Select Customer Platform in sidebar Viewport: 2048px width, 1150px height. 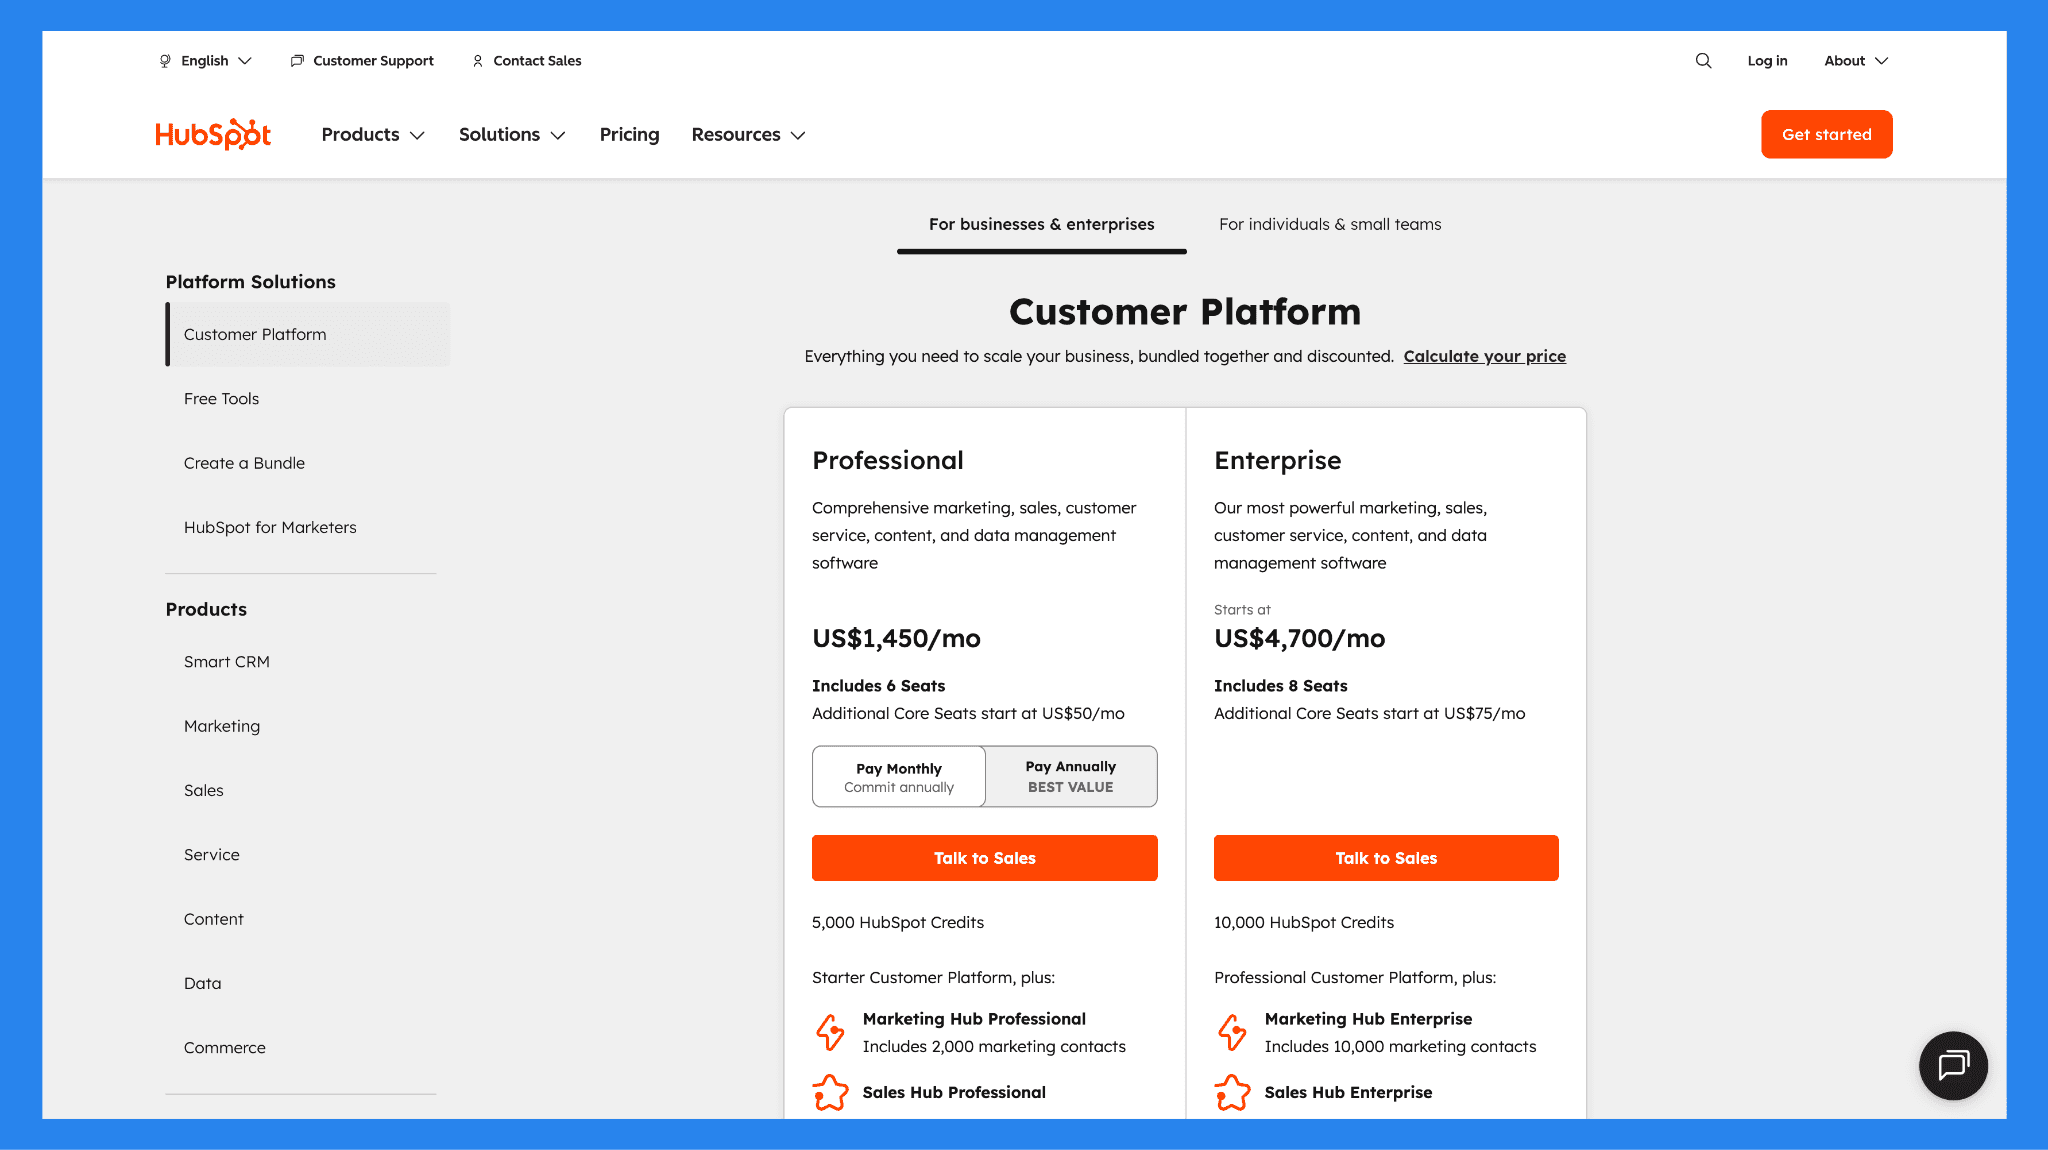pyautogui.click(x=307, y=334)
